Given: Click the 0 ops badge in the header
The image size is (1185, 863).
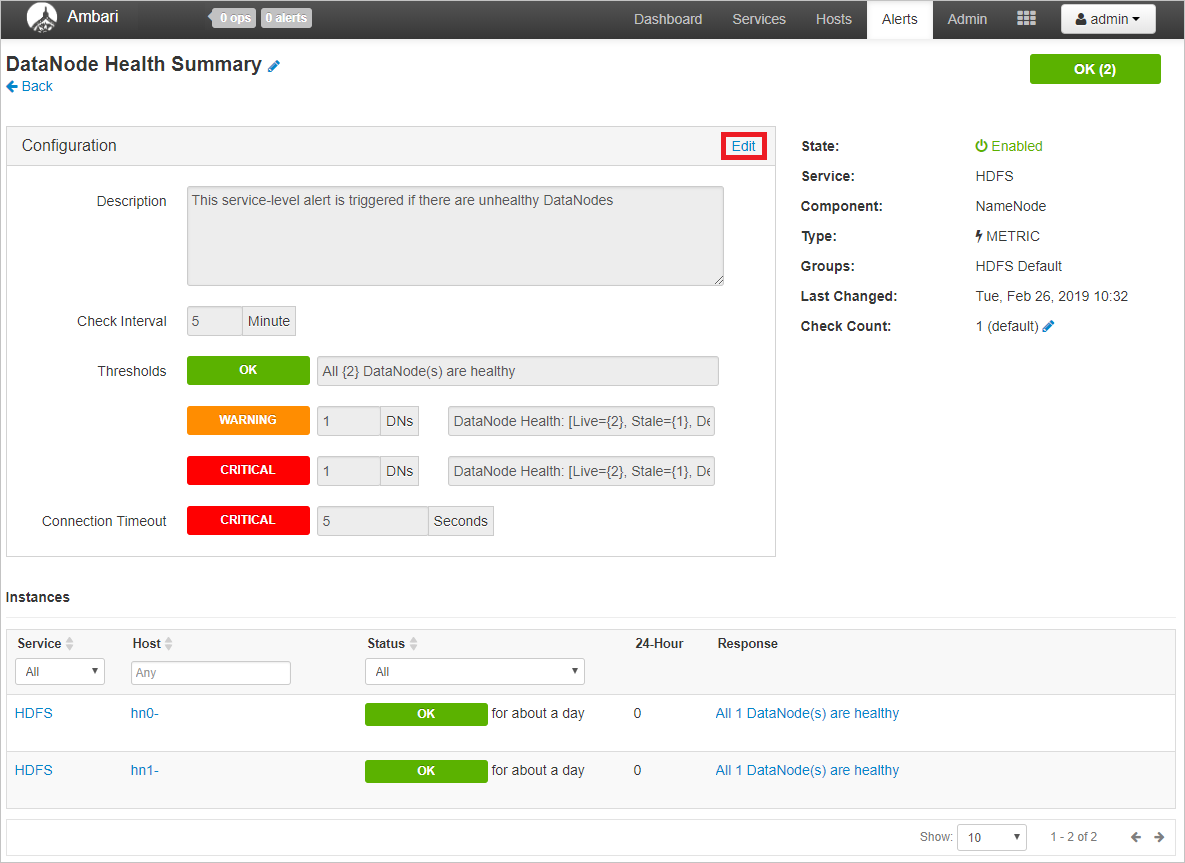Looking at the screenshot, I should tap(232, 17).
